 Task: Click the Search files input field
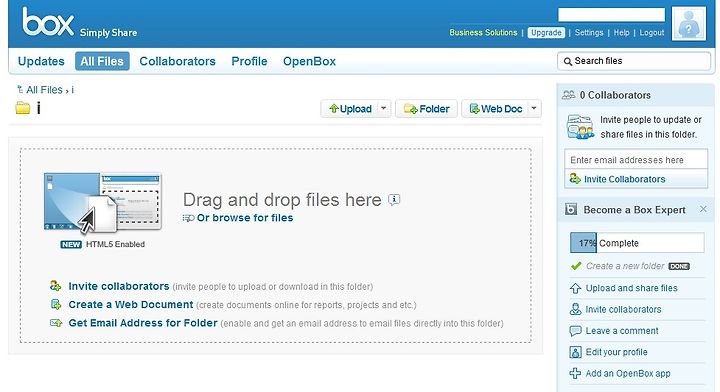tap(634, 61)
